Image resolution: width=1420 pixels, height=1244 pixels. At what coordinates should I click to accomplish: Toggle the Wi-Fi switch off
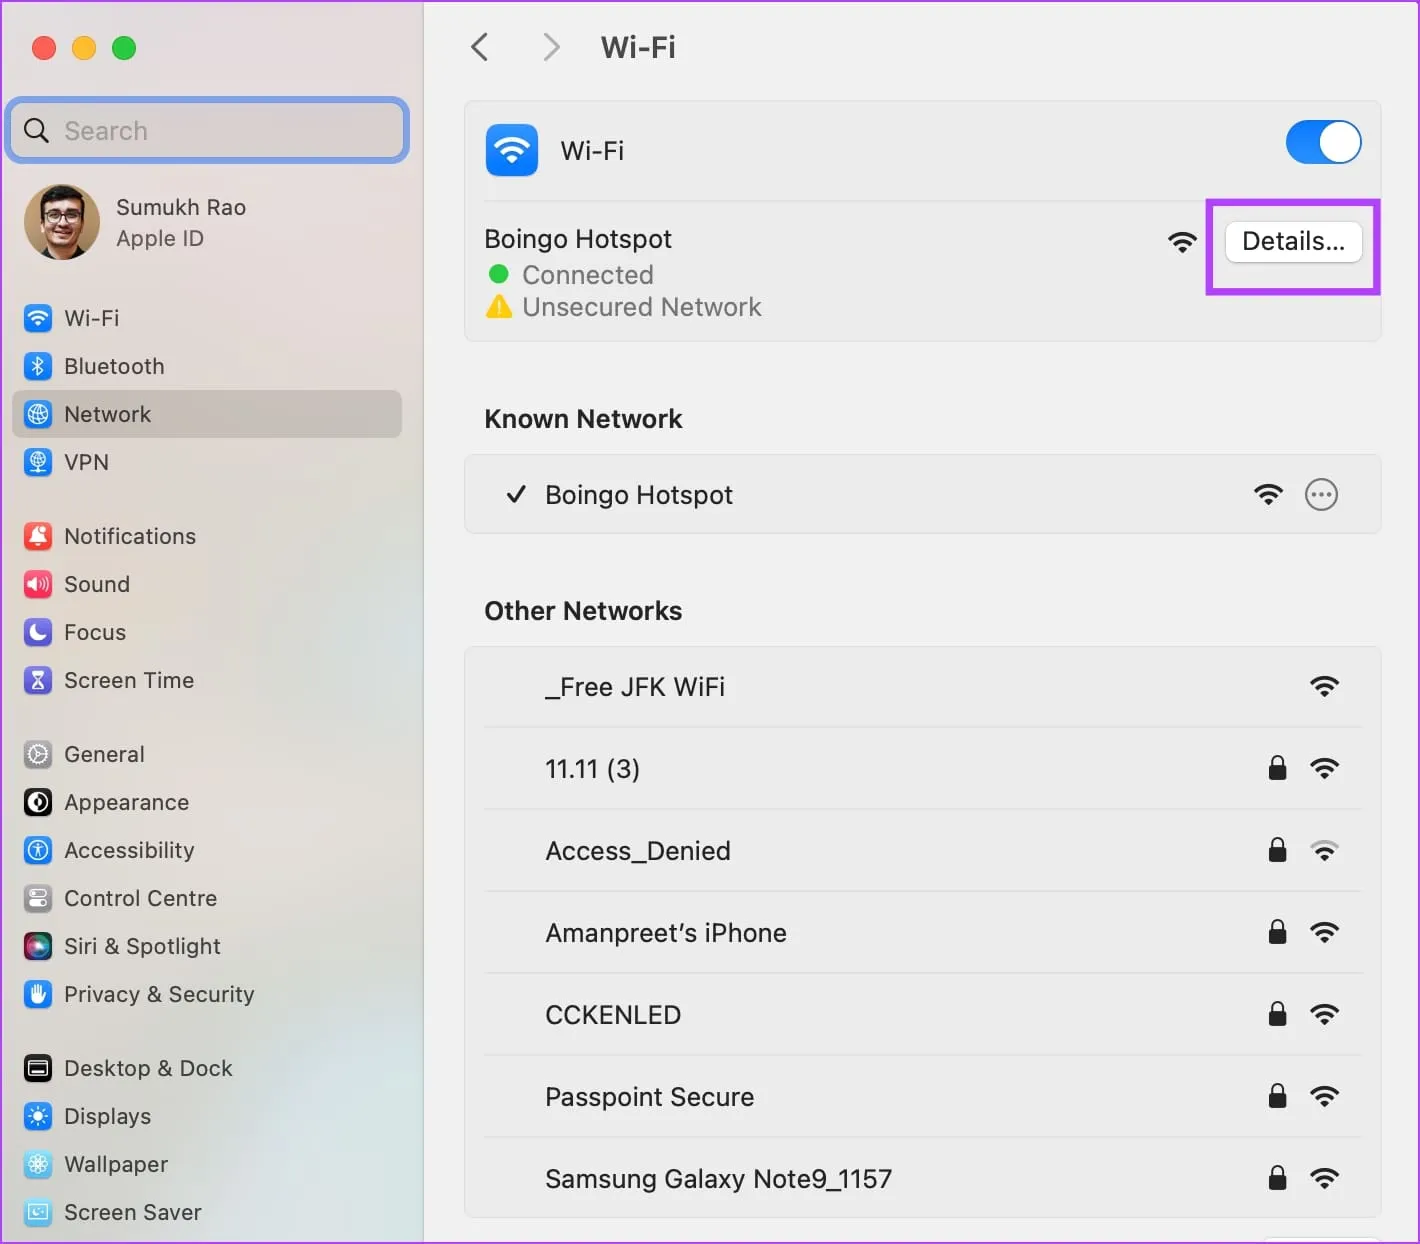tap(1322, 143)
